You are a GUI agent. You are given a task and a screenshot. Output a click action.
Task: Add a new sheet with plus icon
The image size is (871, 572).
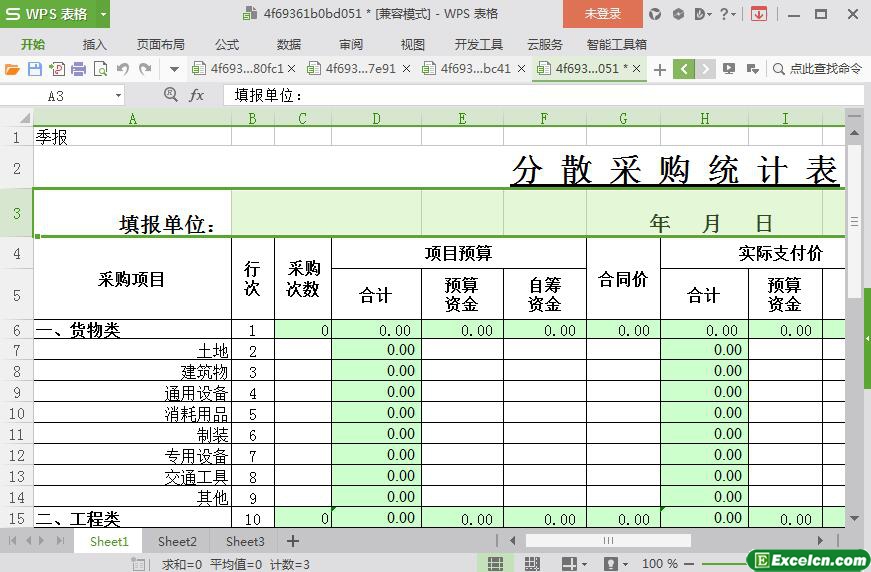292,541
